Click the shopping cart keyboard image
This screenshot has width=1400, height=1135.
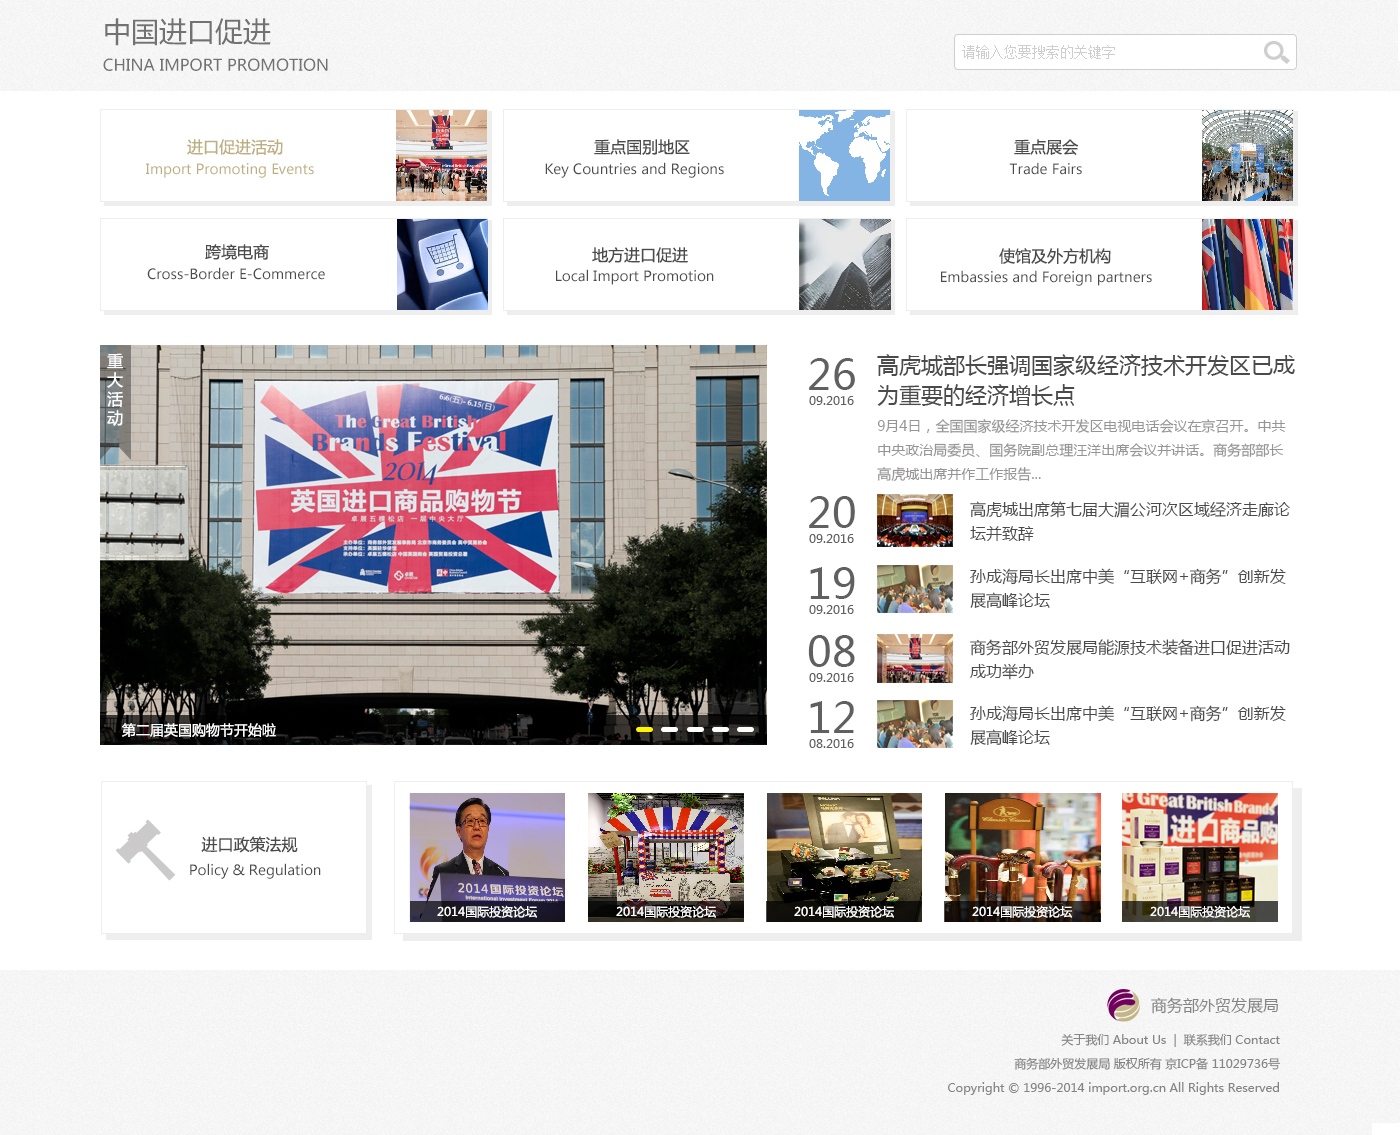click(x=442, y=264)
